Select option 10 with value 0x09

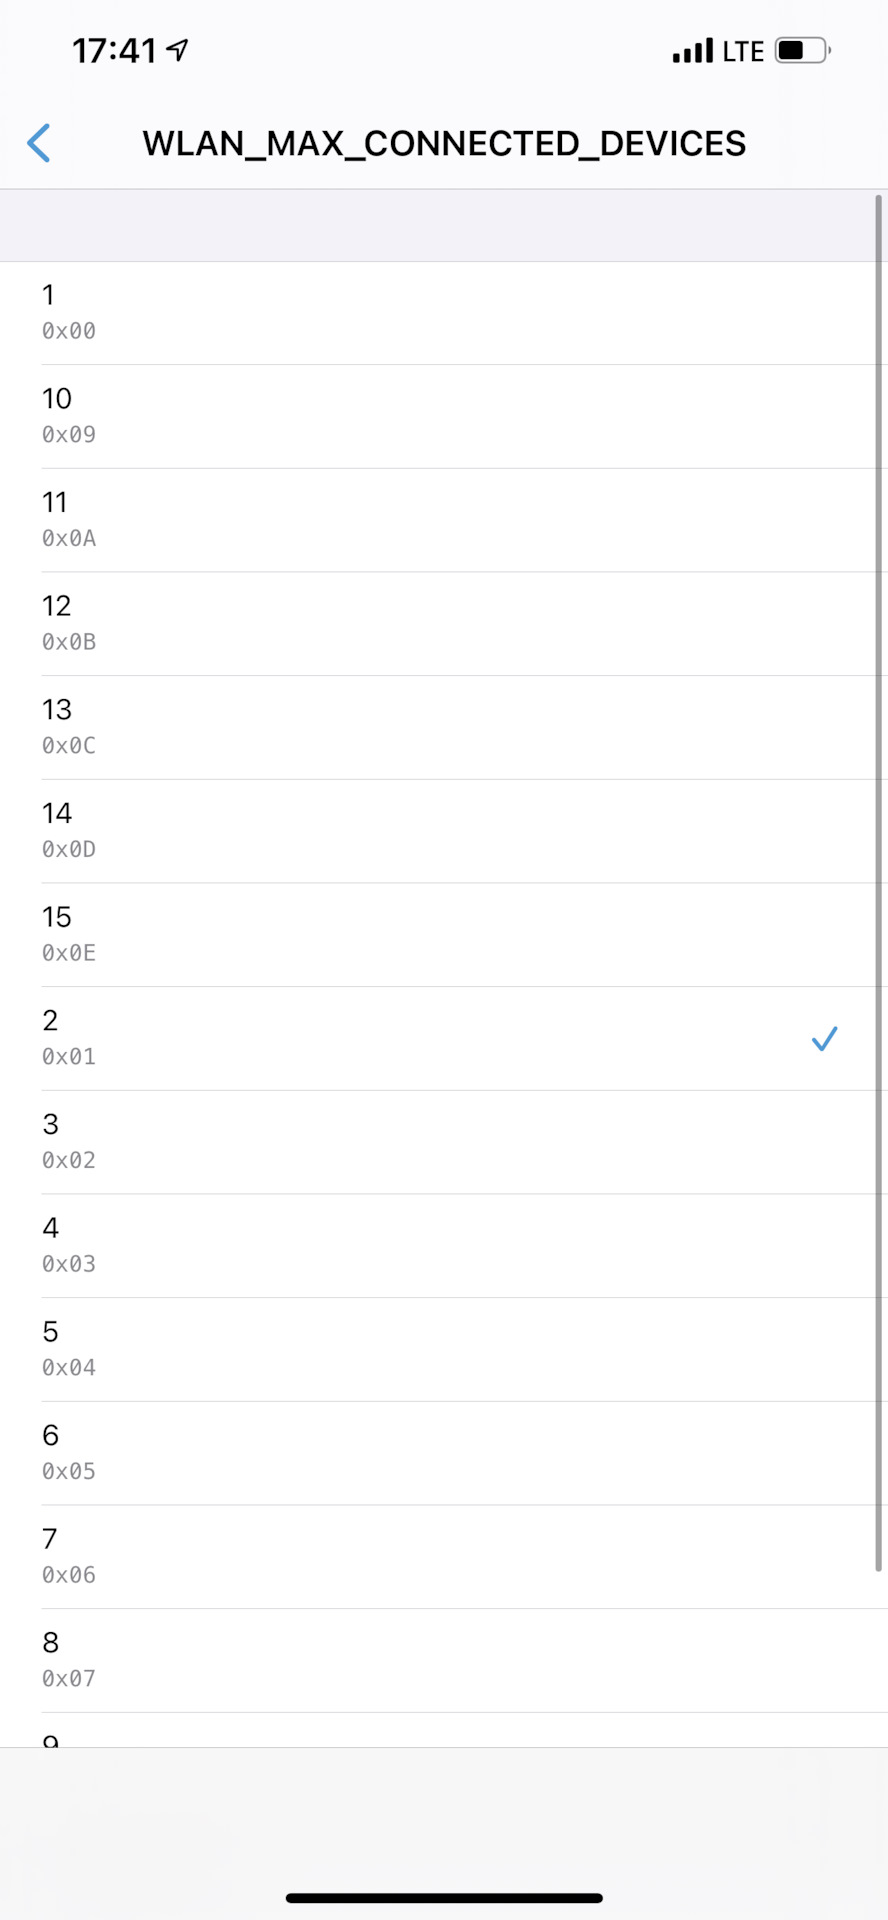tap(444, 417)
